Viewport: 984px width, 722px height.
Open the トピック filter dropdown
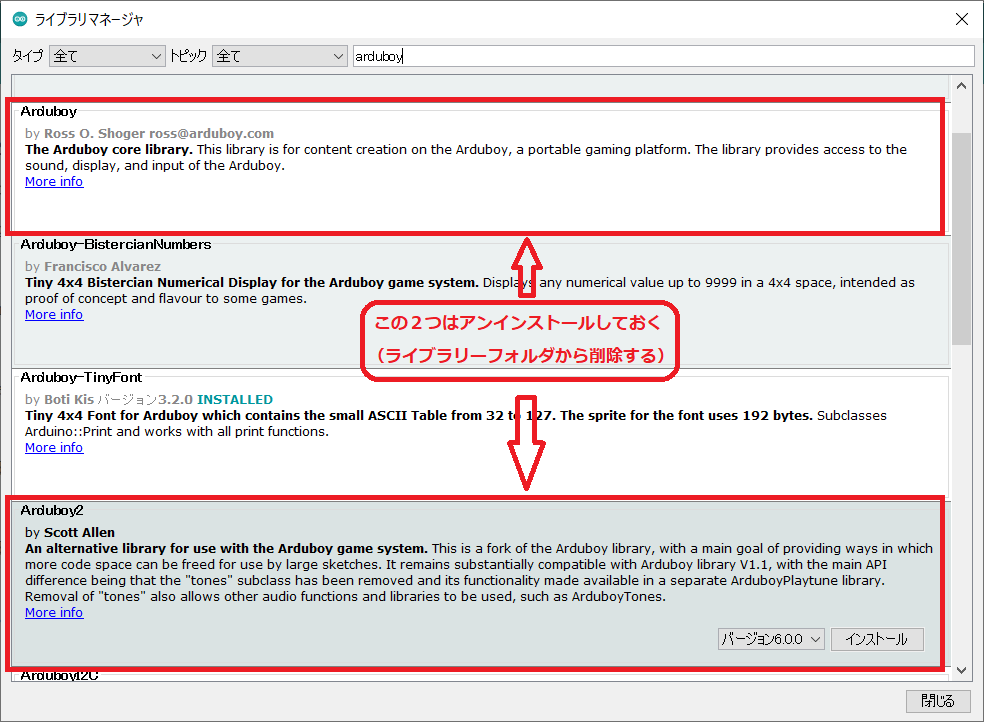[x=280, y=56]
